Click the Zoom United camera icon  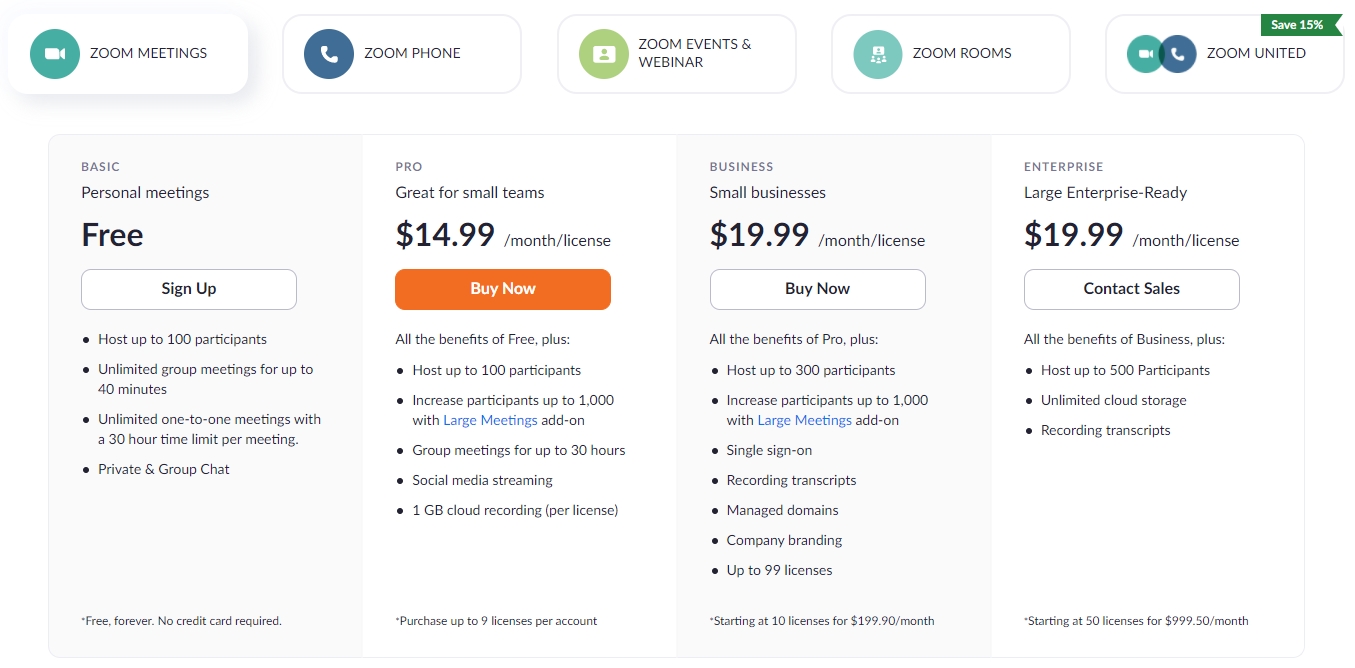pyautogui.click(x=1144, y=54)
